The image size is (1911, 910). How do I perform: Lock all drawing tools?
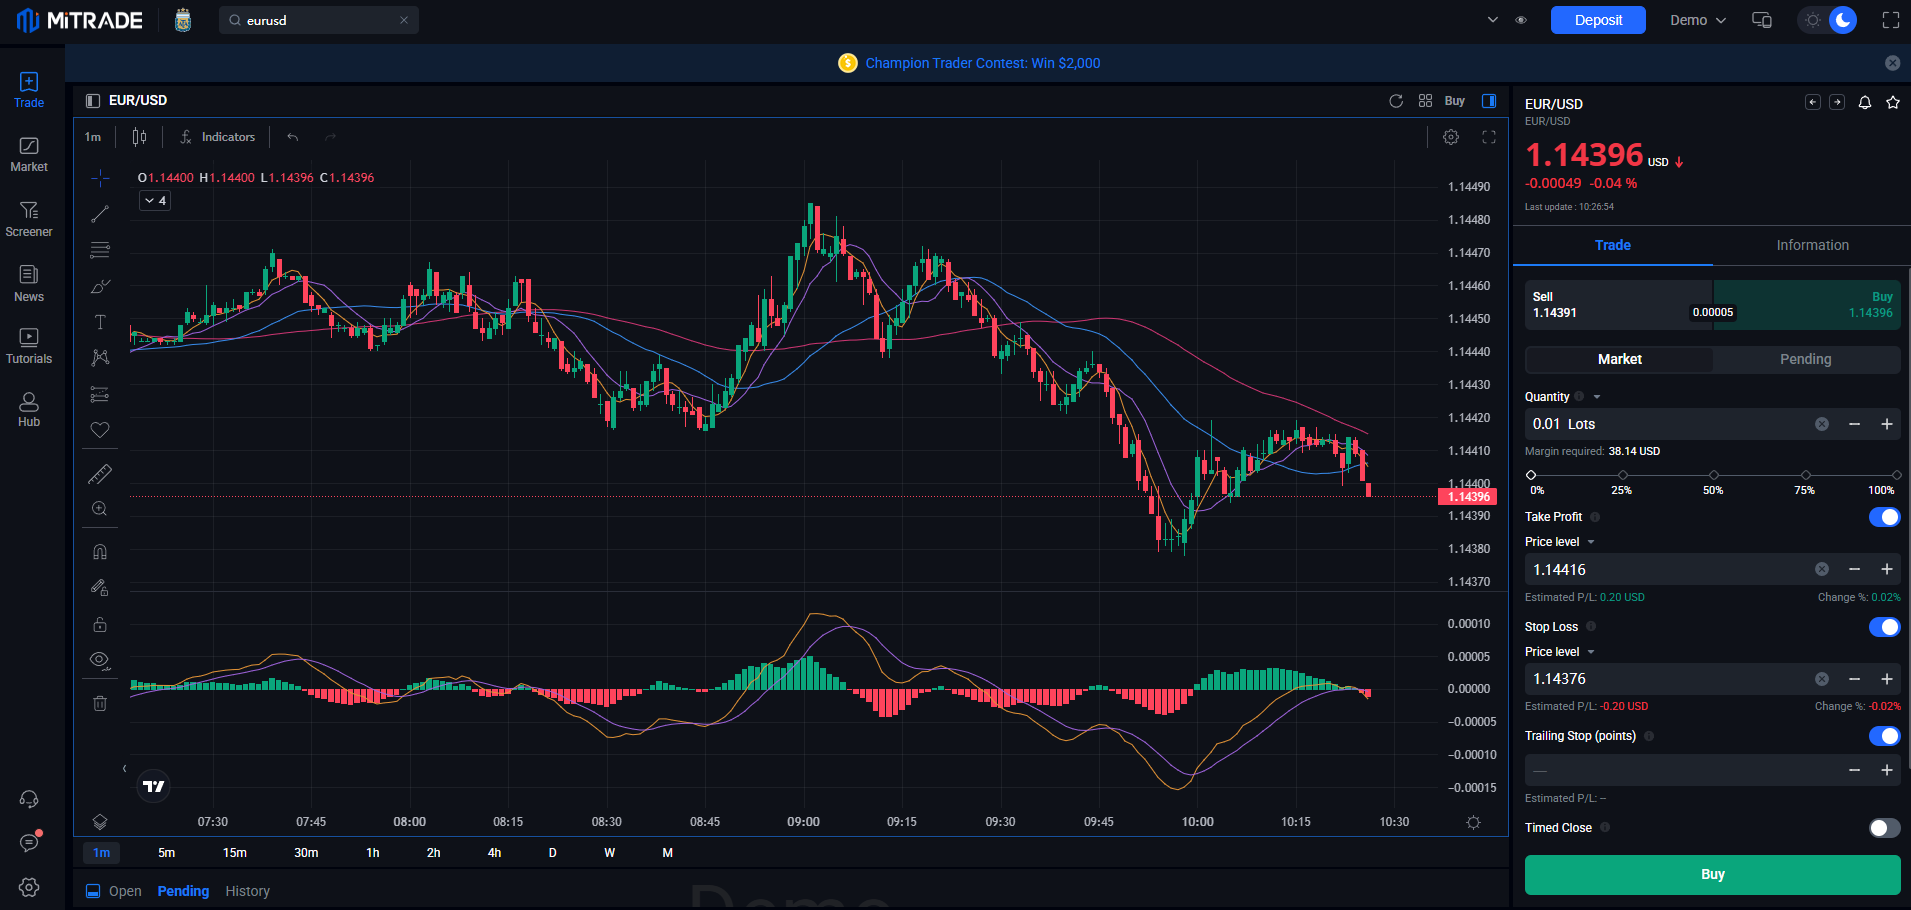click(x=100, y=624)
